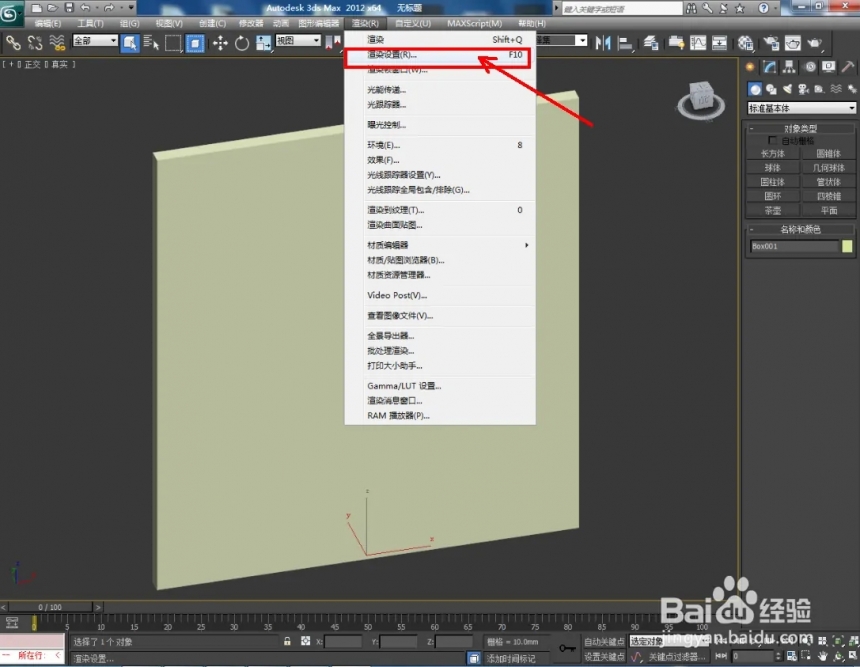This screenshot has width=860, height=667.
Task: Choose Gamma/LUT 设置... menu entry
Action: point(440,386)
